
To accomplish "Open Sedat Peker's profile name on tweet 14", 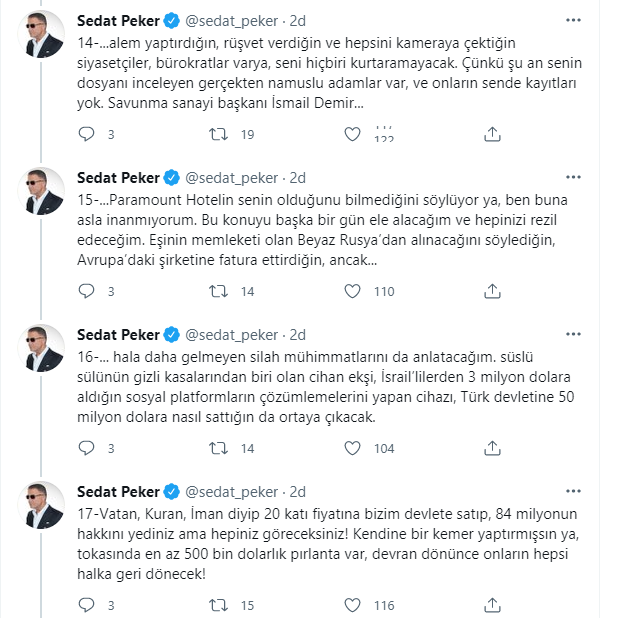I will pyautogui.click(x=118, y=21).
